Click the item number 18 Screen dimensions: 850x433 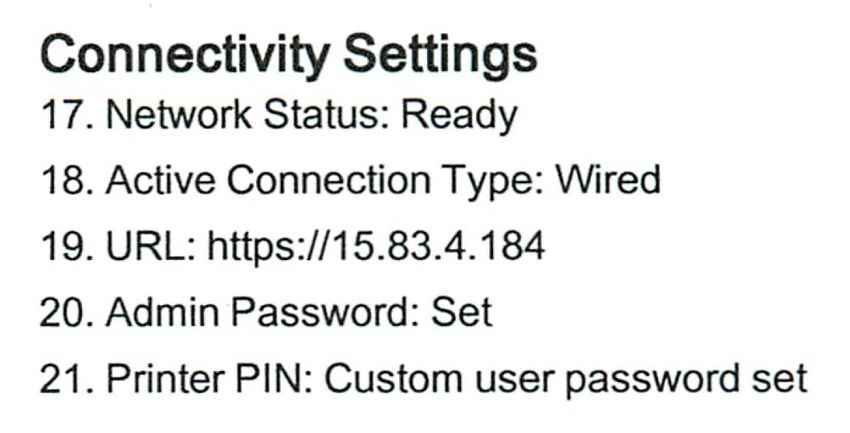tap(66, 180)
